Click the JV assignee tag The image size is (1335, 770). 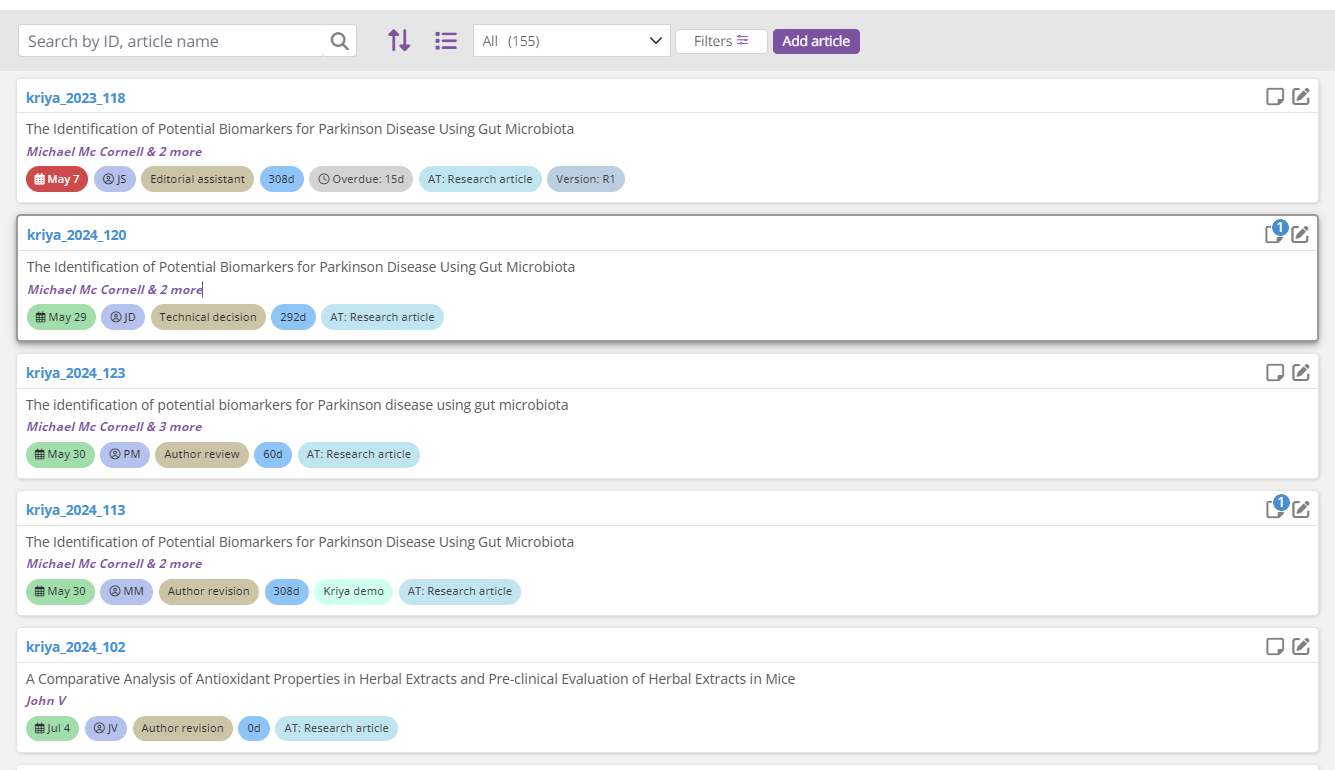(106, 728)
